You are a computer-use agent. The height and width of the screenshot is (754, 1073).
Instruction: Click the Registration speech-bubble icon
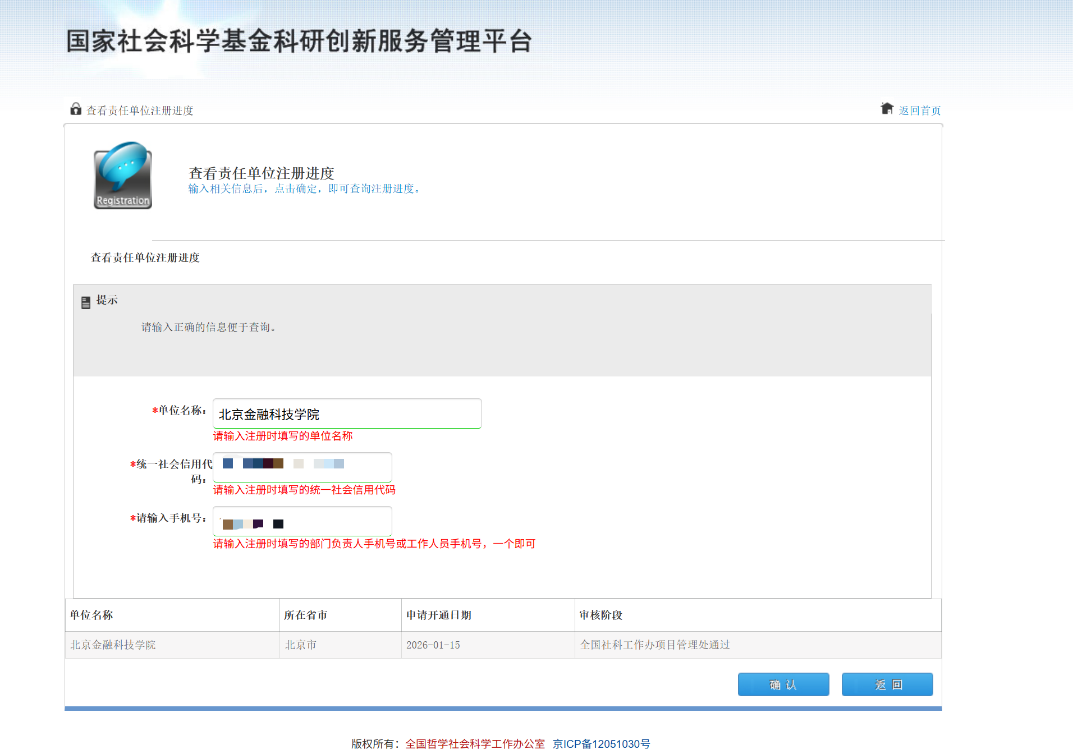(x=123, y=175)
